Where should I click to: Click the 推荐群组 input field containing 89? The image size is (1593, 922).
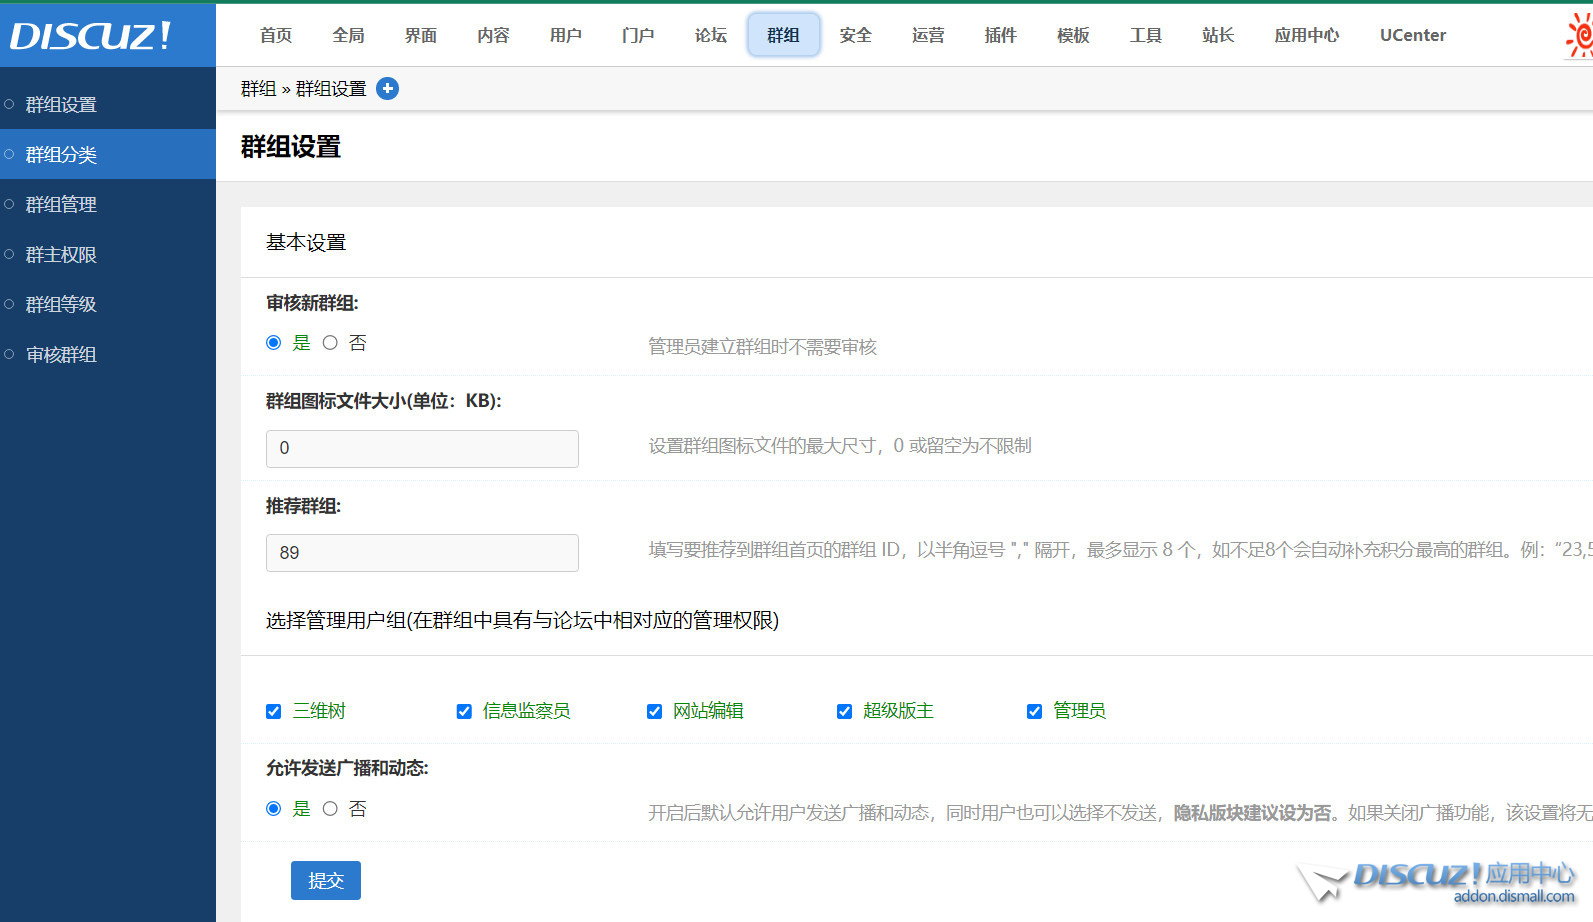pyautogui.click(x=422, y=553)
